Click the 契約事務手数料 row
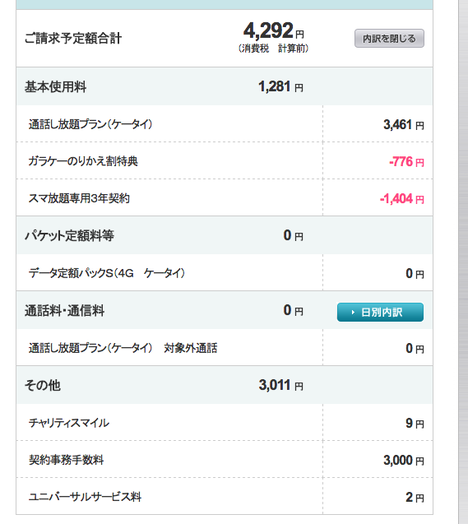Viewport: 468px width, 524px height. click(224, 460)
